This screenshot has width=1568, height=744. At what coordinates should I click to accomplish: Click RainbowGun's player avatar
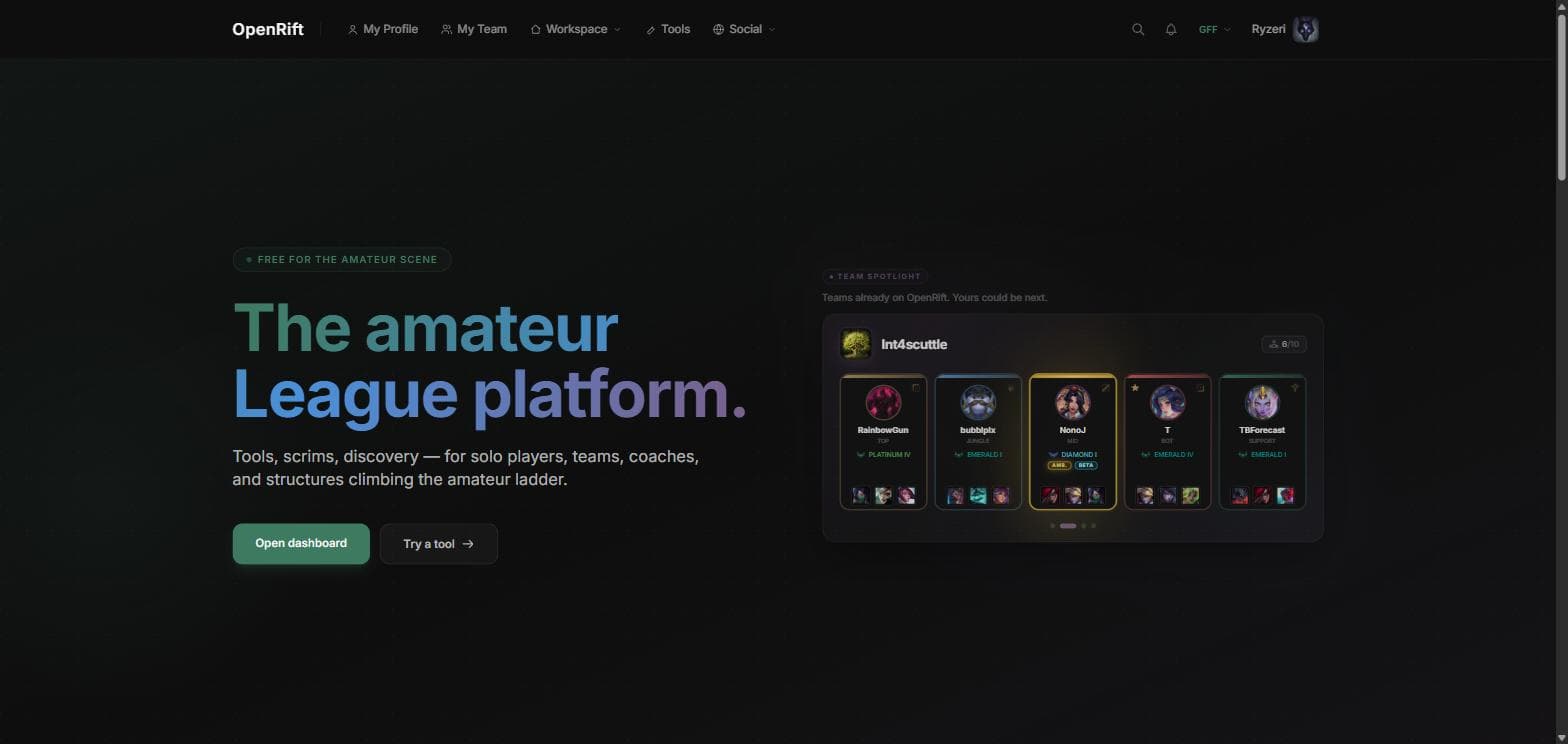click(883, 403)
